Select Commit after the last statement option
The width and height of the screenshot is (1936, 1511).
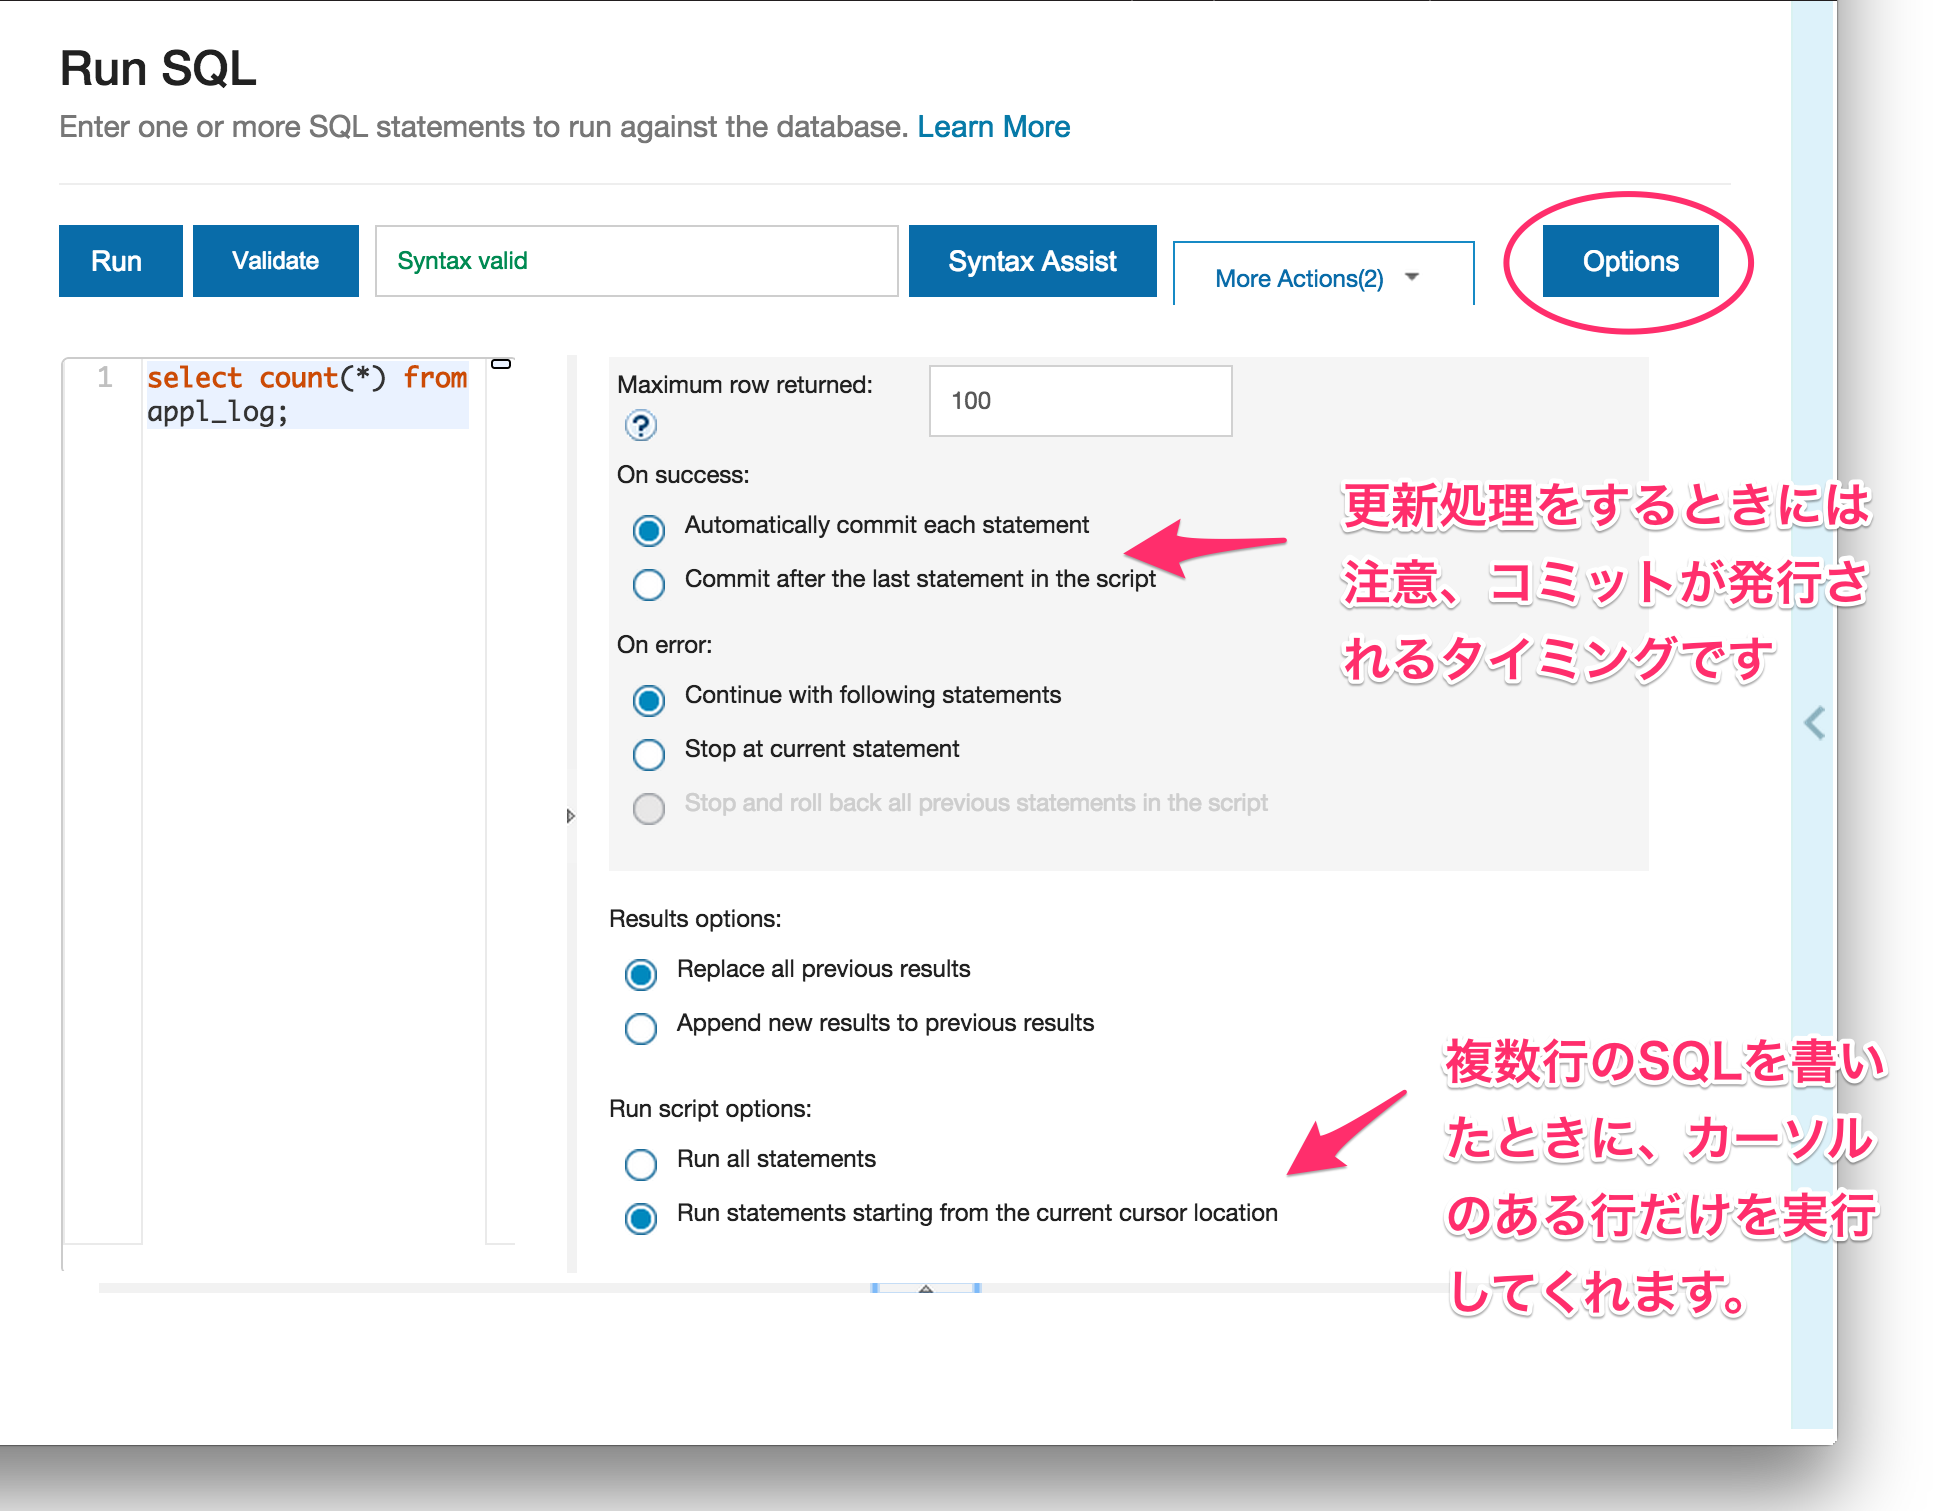[x=649, y=584]
